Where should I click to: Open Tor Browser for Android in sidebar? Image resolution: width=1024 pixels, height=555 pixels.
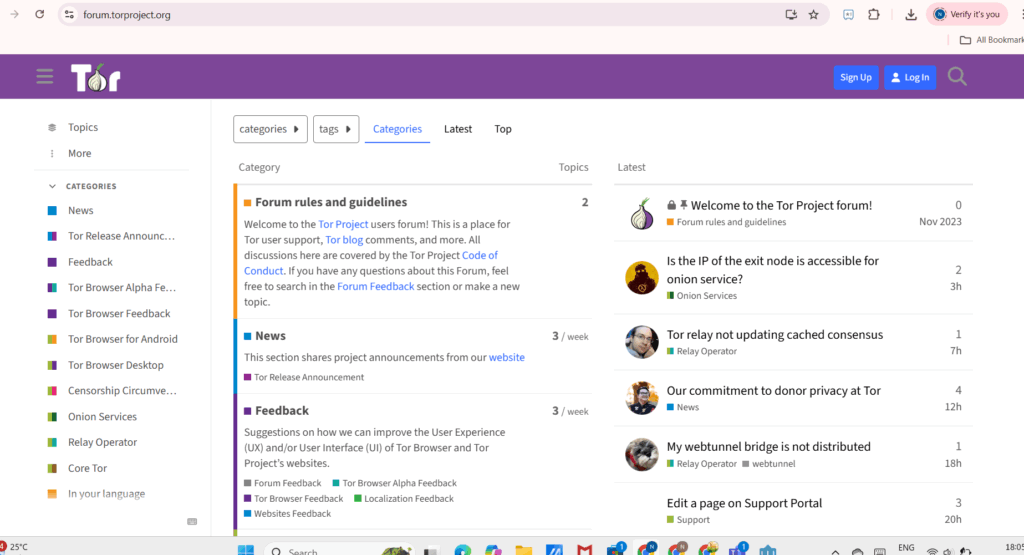coord(123,339)
